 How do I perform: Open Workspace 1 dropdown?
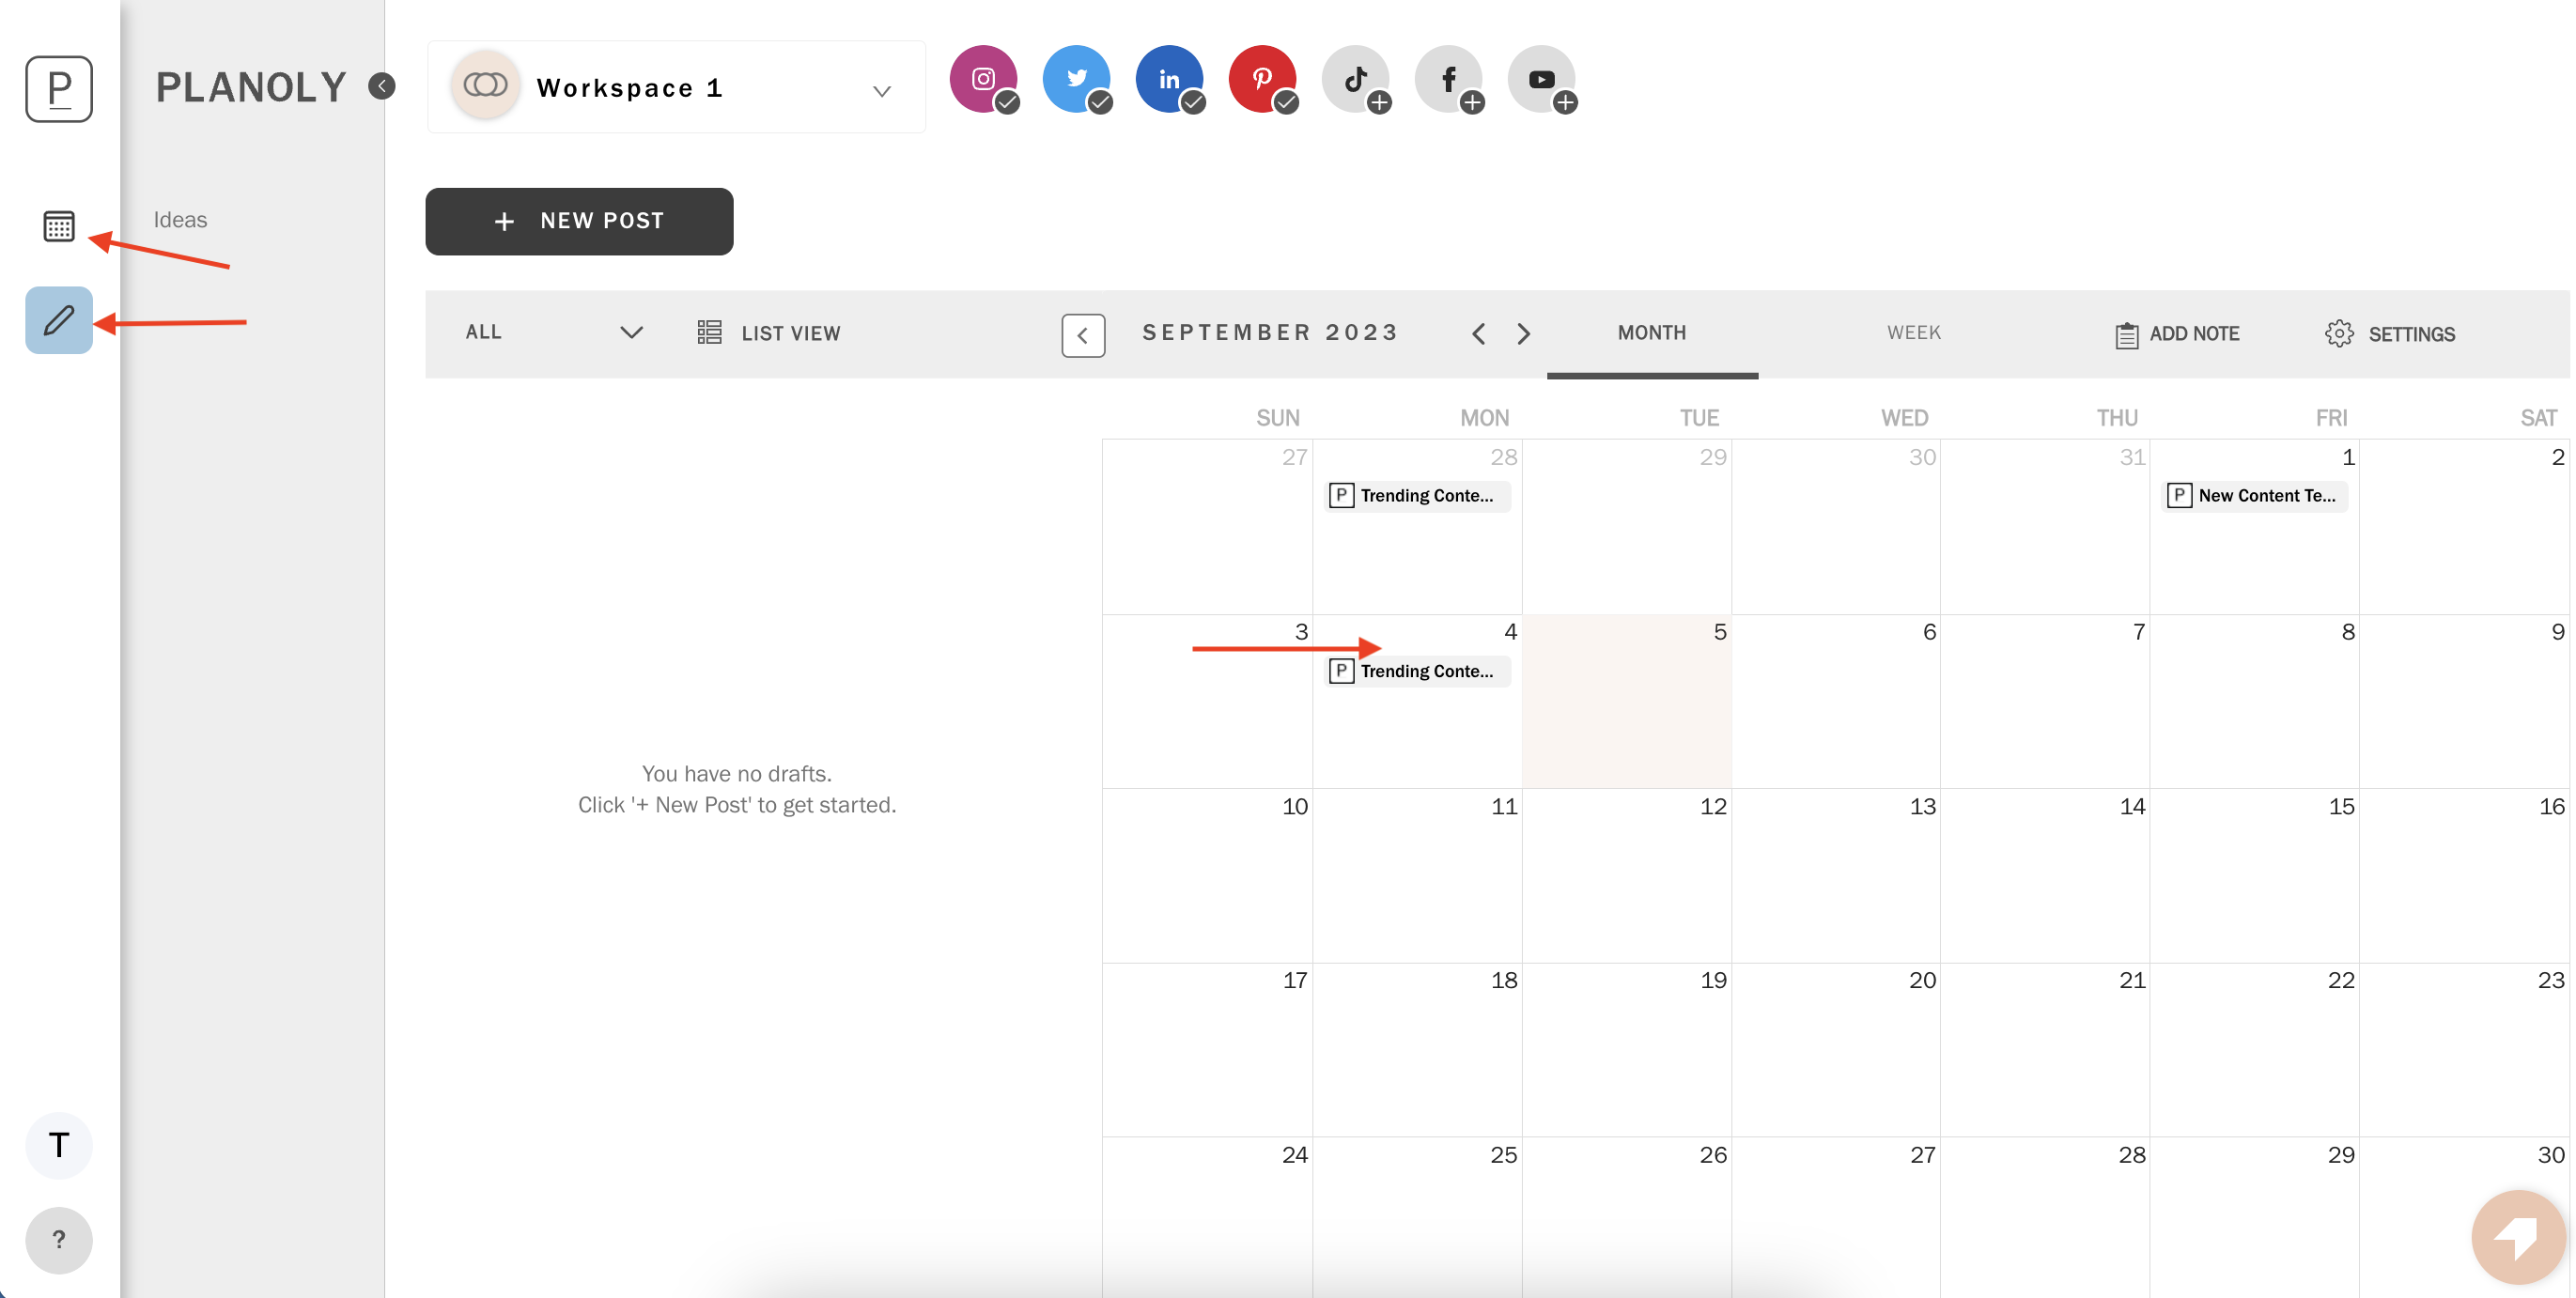[x=676, y=87]
